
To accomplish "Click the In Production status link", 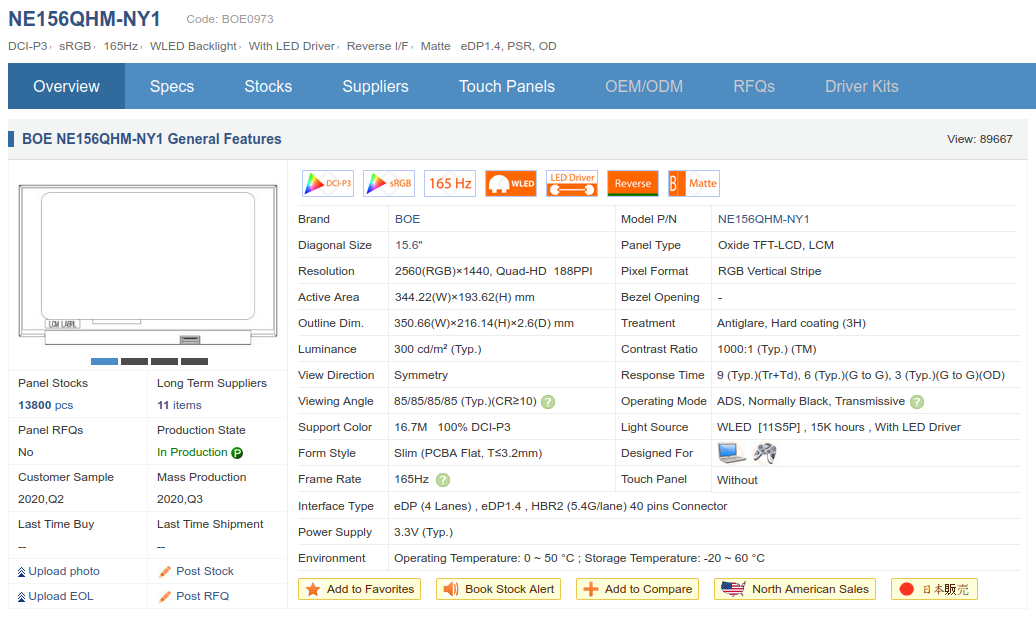I will [x=192, y=453].
